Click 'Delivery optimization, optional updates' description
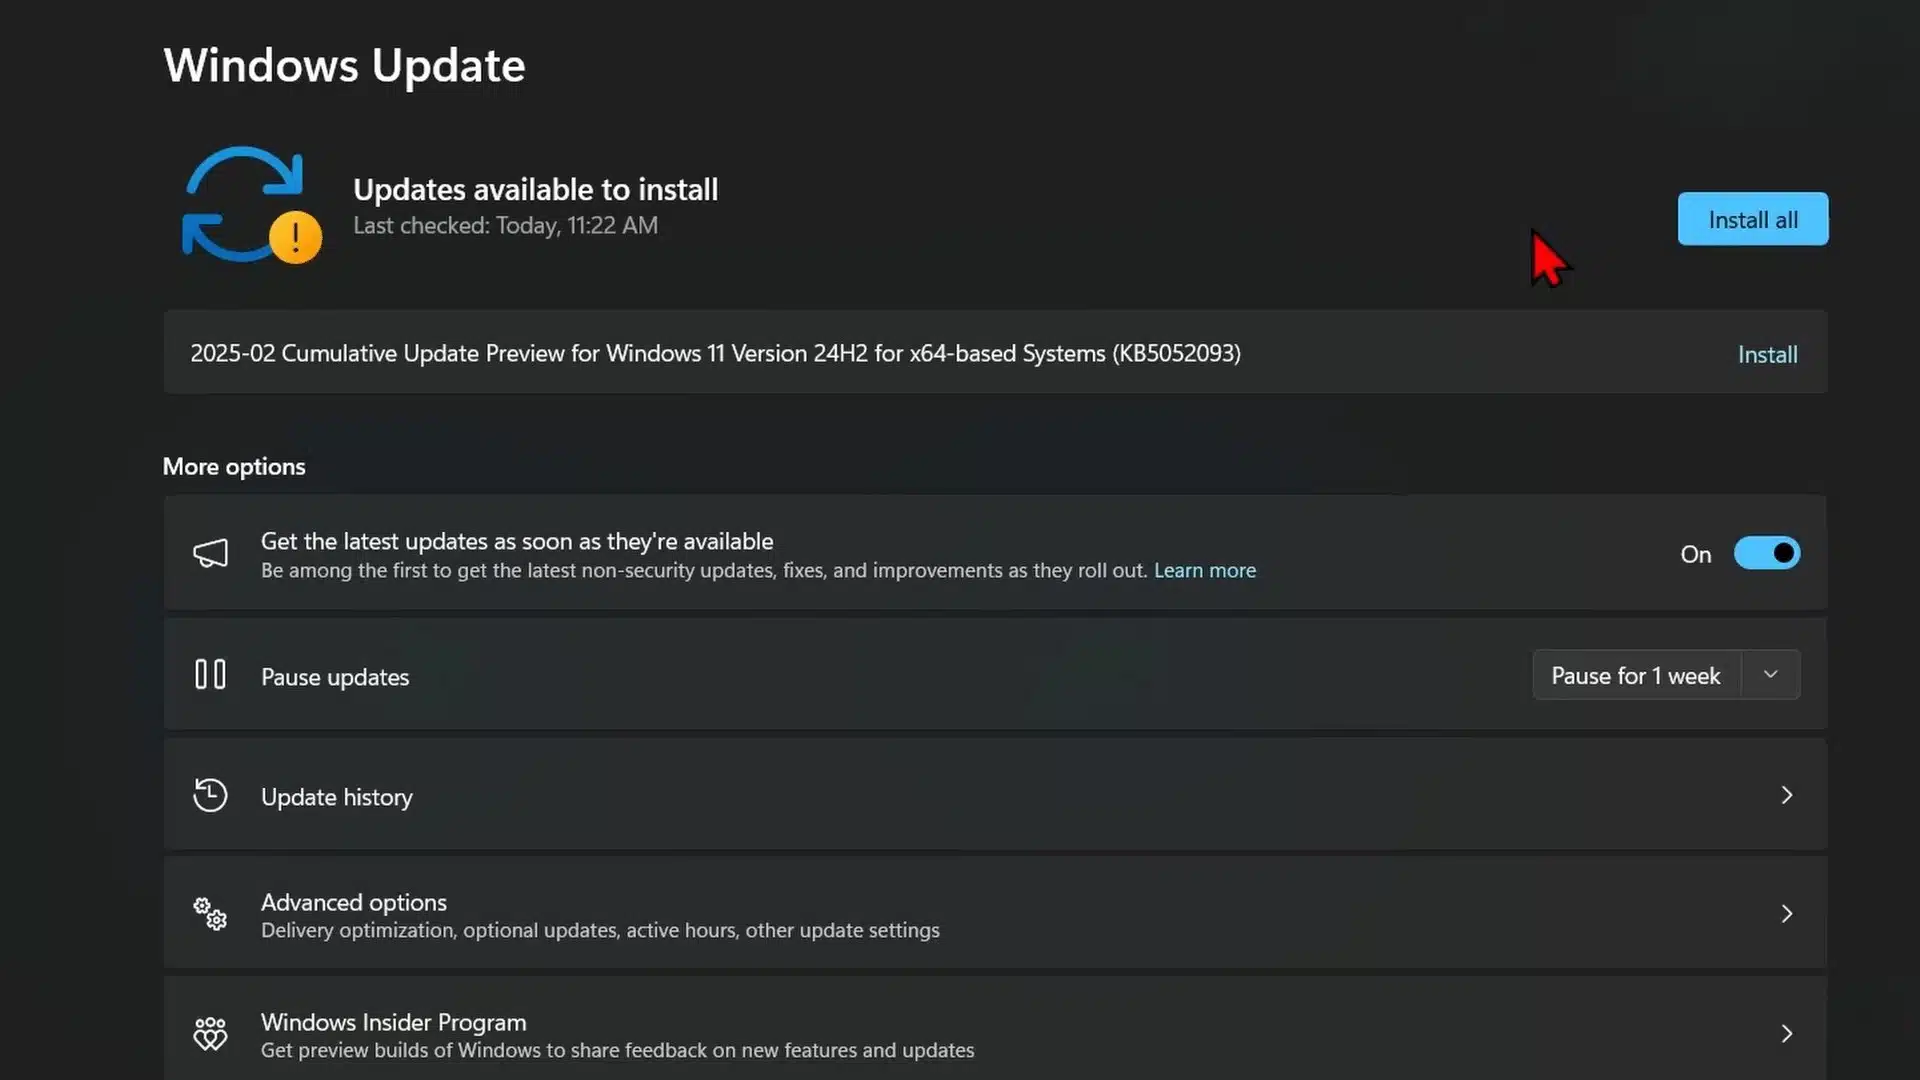Screen dimensions: 1920x1080 (x=600, y=930)
